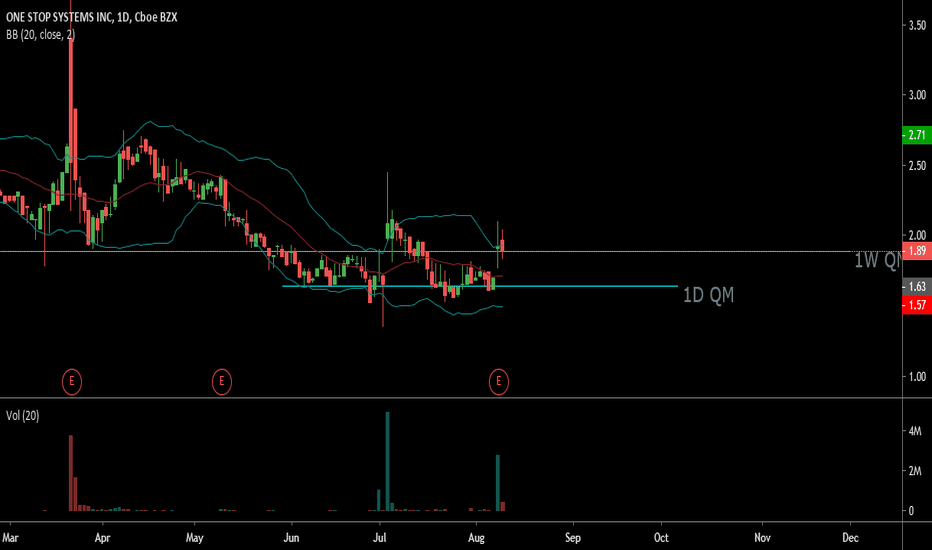This screenshot has height=550, width=932.
Task: Click the 2.50 price axis value
Action: click(917, 165)
